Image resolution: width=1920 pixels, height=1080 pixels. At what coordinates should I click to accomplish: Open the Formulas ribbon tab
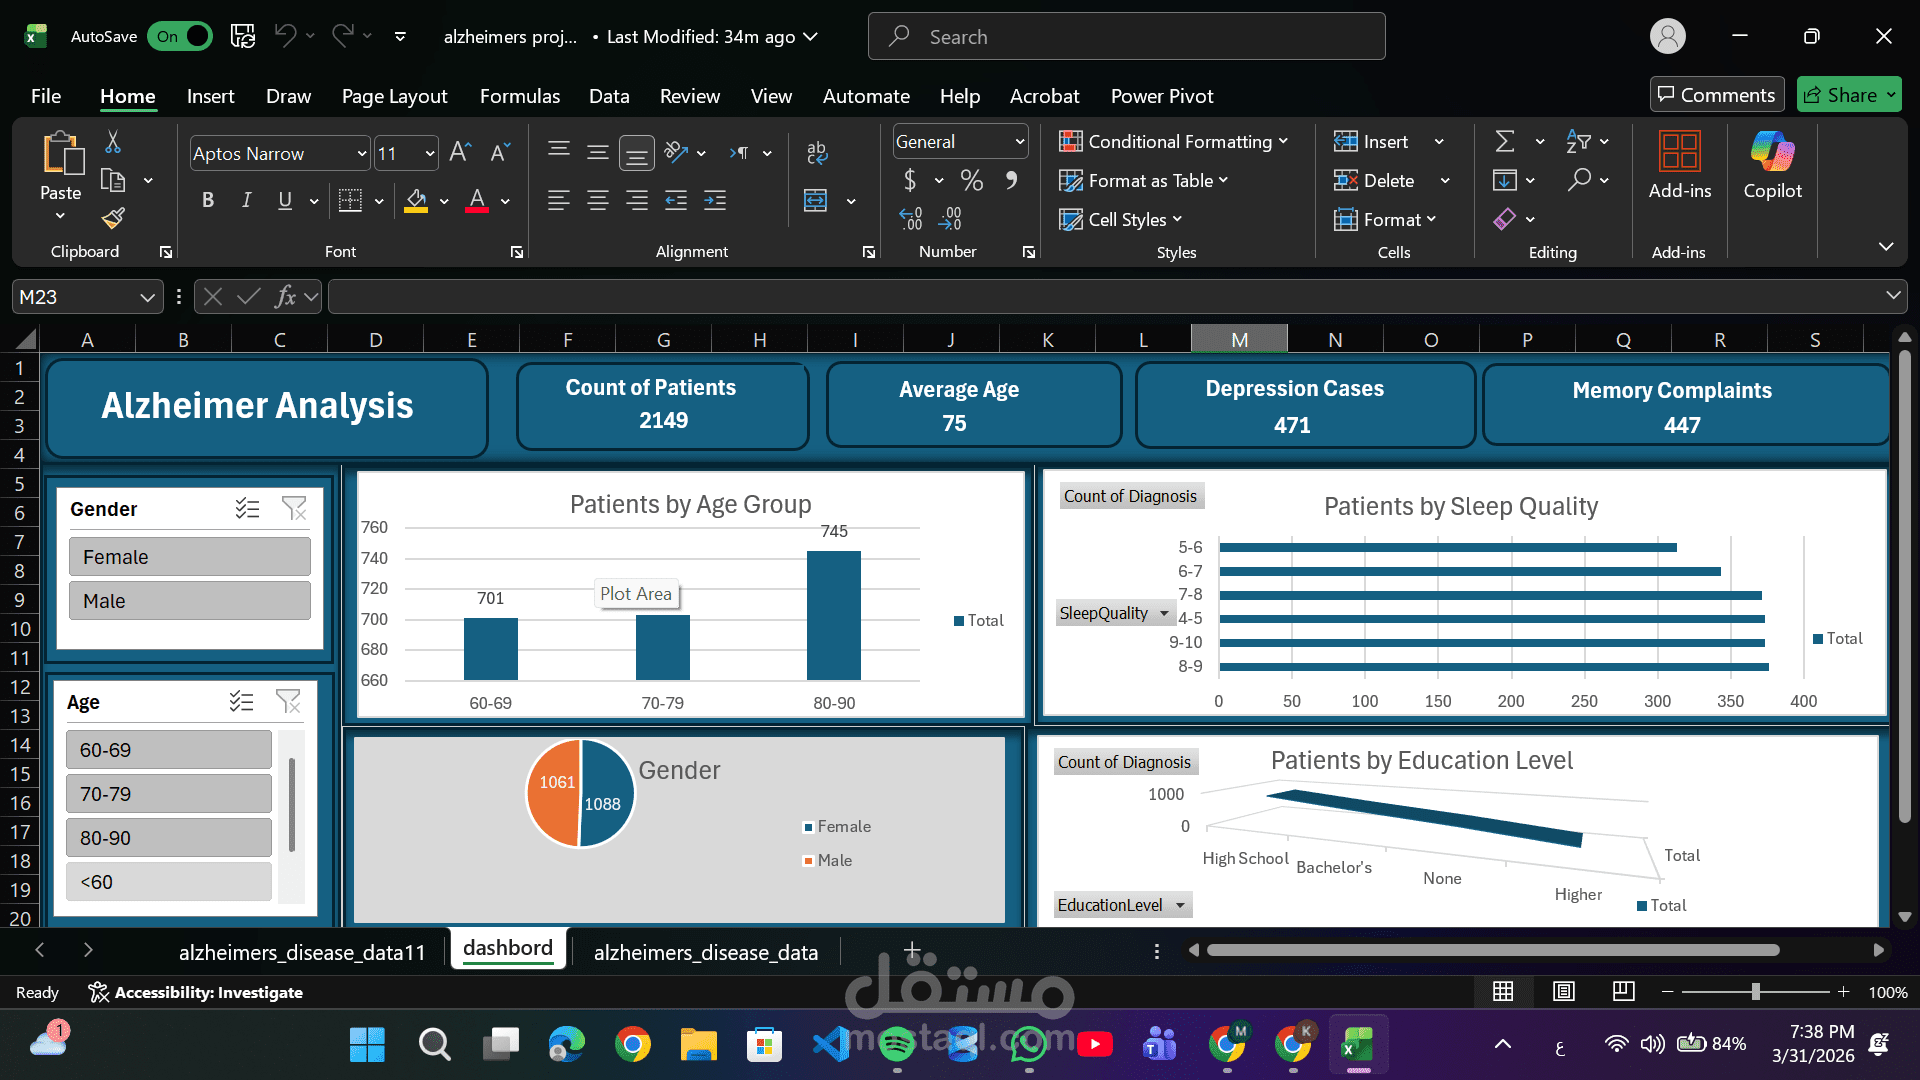point(520,96)
